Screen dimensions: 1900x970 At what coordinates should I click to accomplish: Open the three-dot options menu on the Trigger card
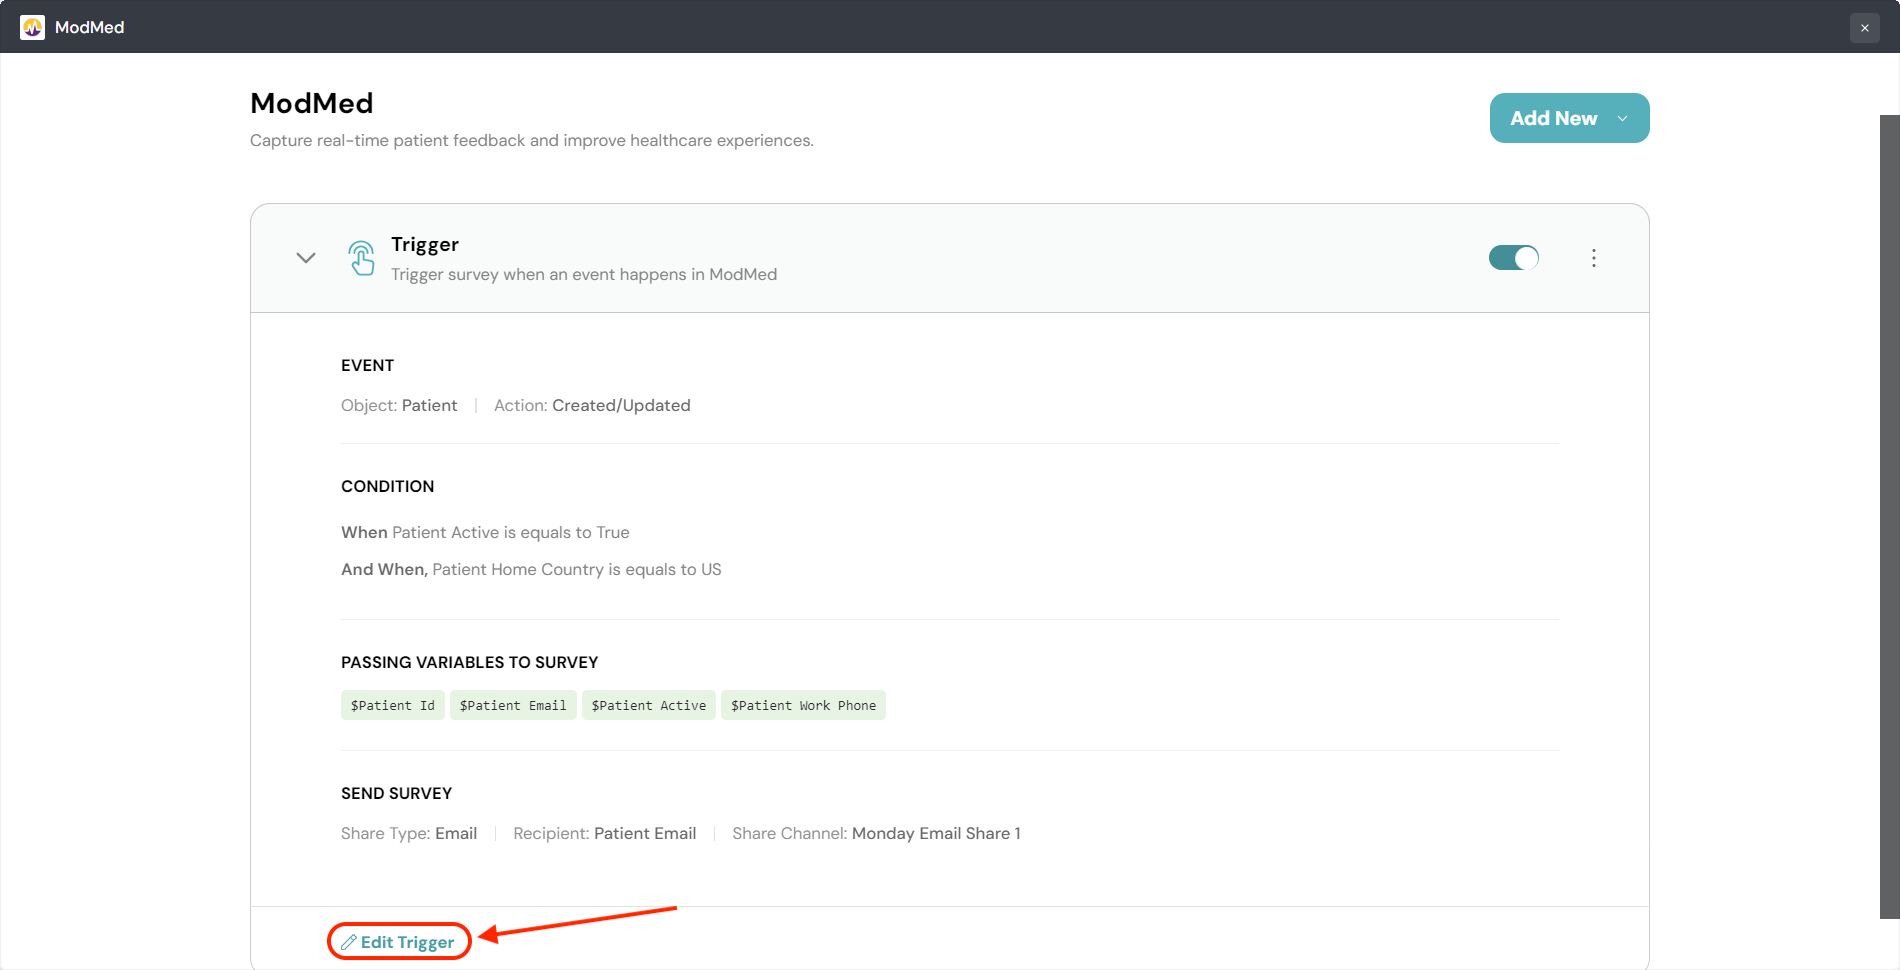coord(1593,258)
